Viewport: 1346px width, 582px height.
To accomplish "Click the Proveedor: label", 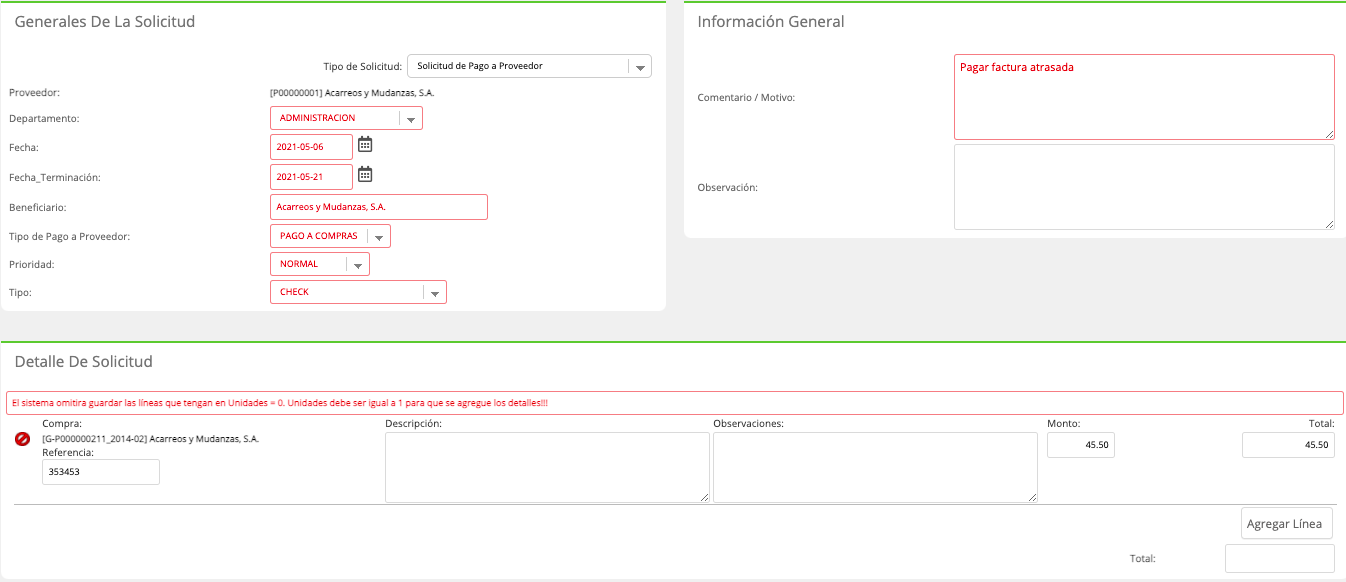I will coord(35,93).
